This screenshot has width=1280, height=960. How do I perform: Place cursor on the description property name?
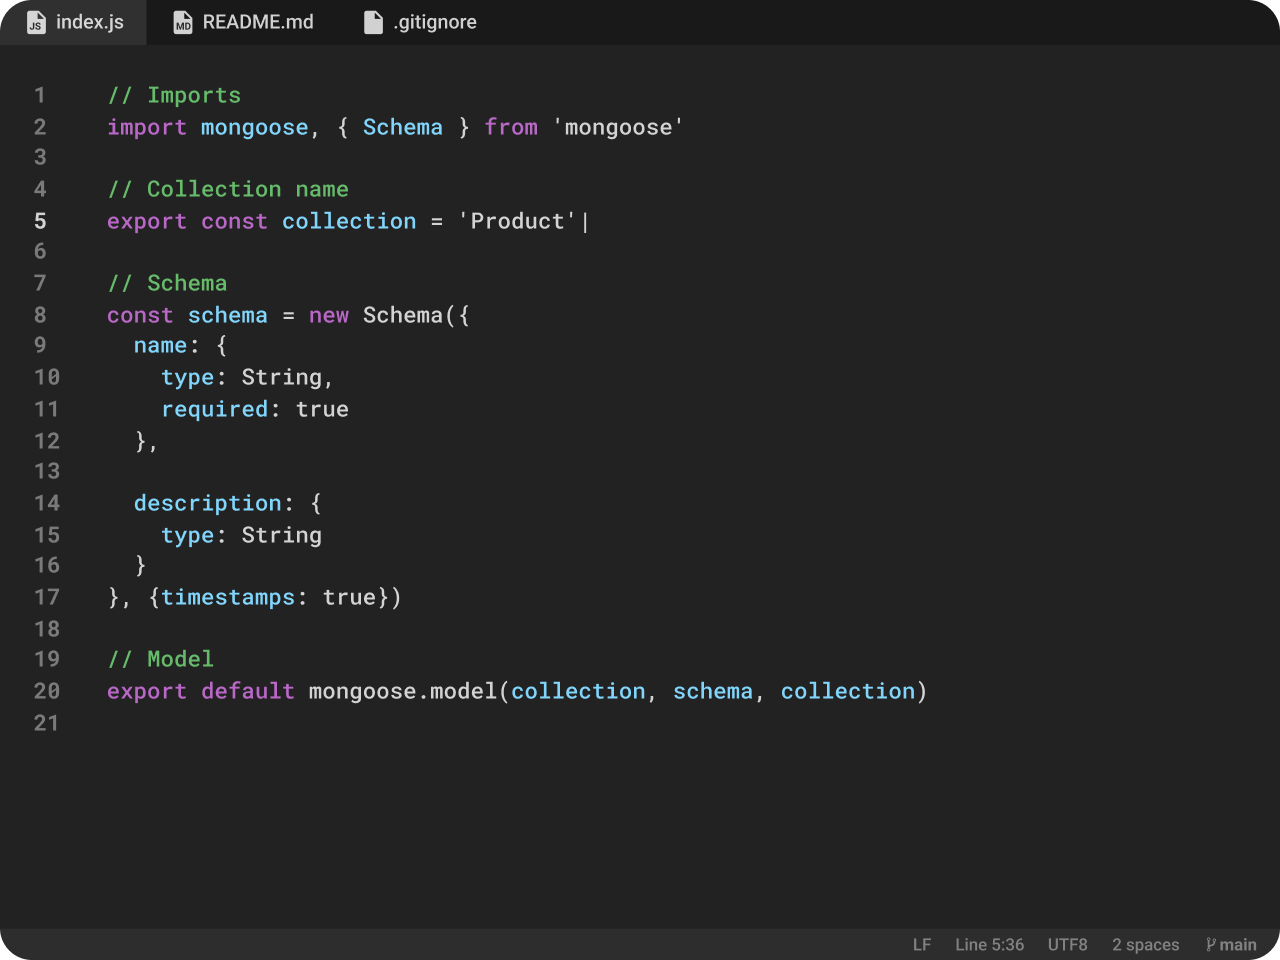point(207,503)
